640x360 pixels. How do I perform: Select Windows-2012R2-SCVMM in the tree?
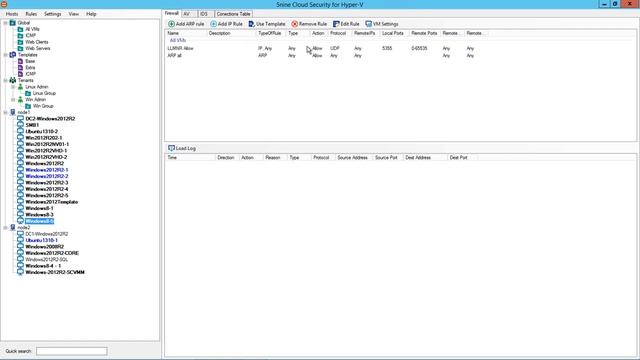pyautogui.click(x=55, y=272)
